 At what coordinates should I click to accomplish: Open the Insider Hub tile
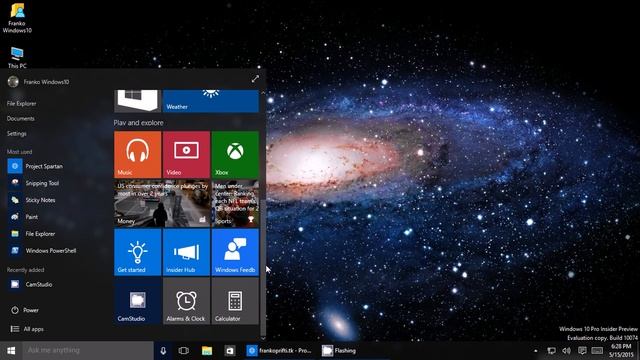pos(186,252)
